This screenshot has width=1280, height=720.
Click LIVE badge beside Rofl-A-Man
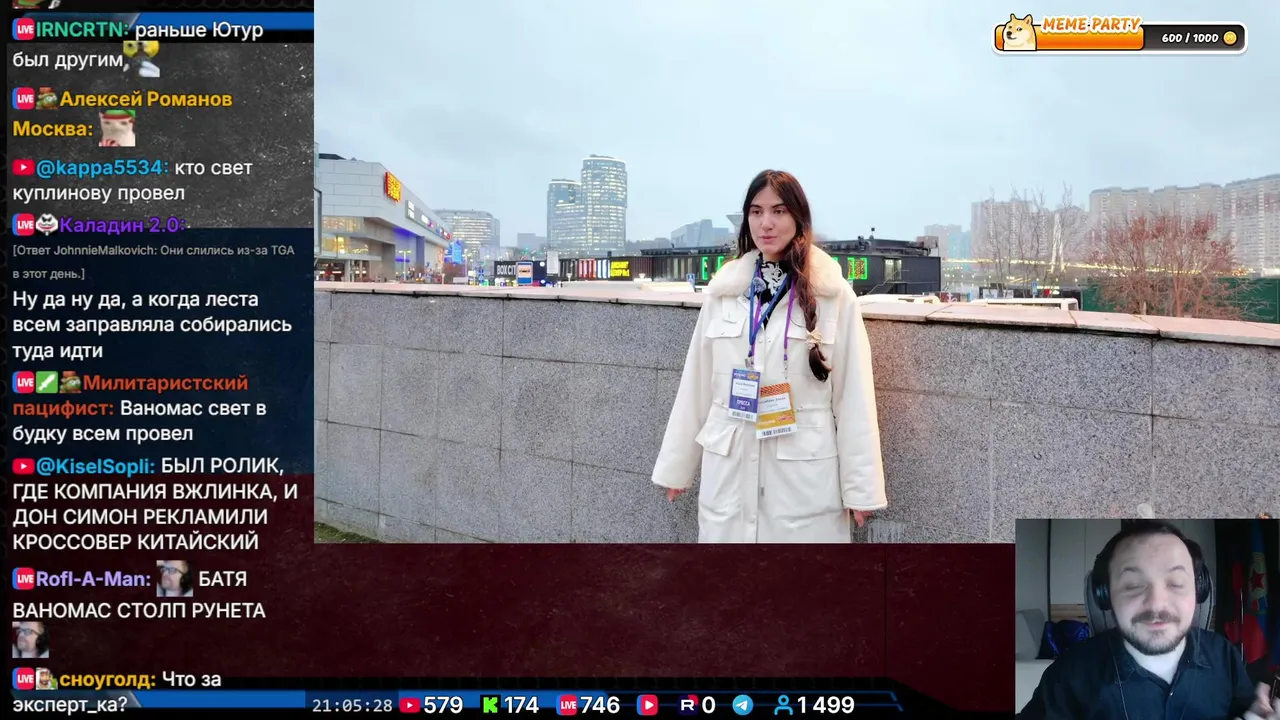pos(24,578)
